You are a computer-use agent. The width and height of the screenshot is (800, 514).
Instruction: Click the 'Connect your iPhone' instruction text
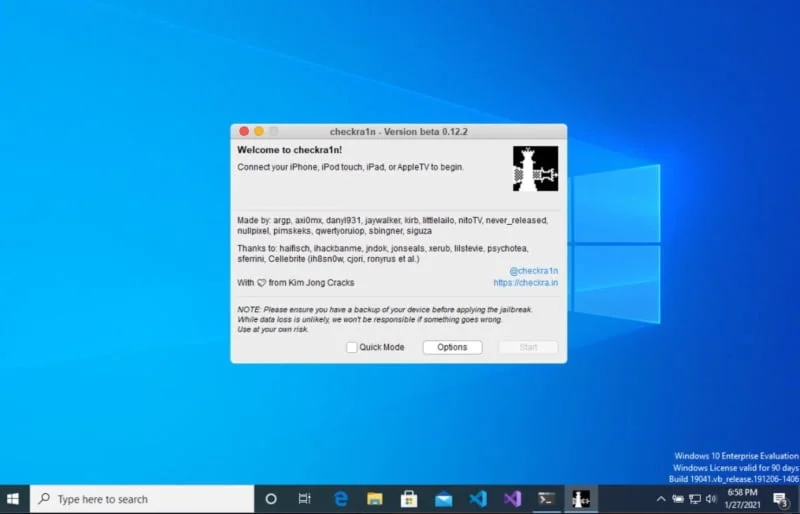tap(351, 167)
